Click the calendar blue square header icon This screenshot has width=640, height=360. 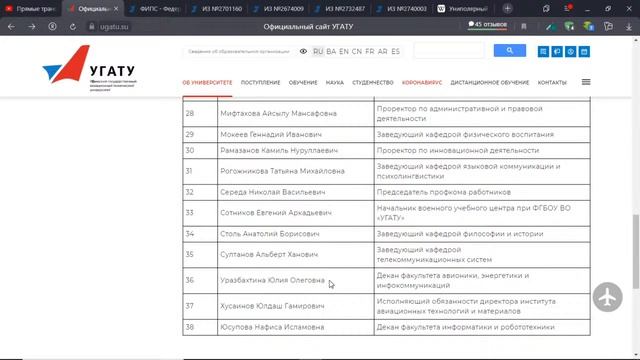[x=584, y=51]
